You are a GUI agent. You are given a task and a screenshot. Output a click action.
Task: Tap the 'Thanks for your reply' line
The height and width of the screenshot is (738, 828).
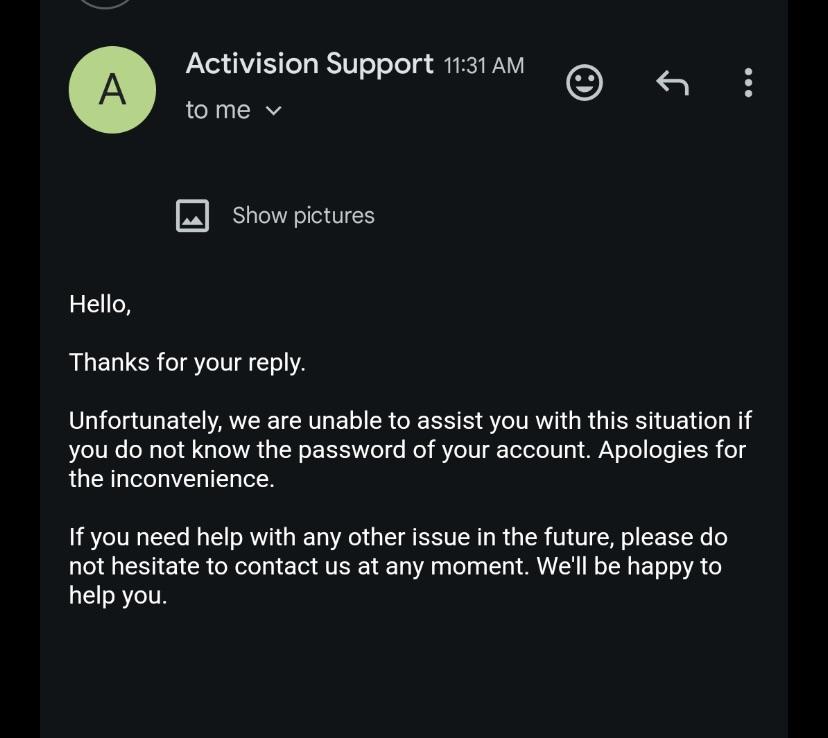(x=186, y=362)
